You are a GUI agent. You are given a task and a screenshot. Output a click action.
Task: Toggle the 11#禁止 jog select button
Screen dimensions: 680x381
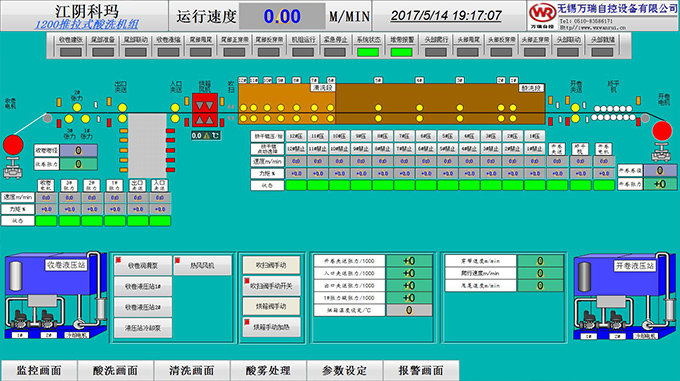[x=317, y=149]
